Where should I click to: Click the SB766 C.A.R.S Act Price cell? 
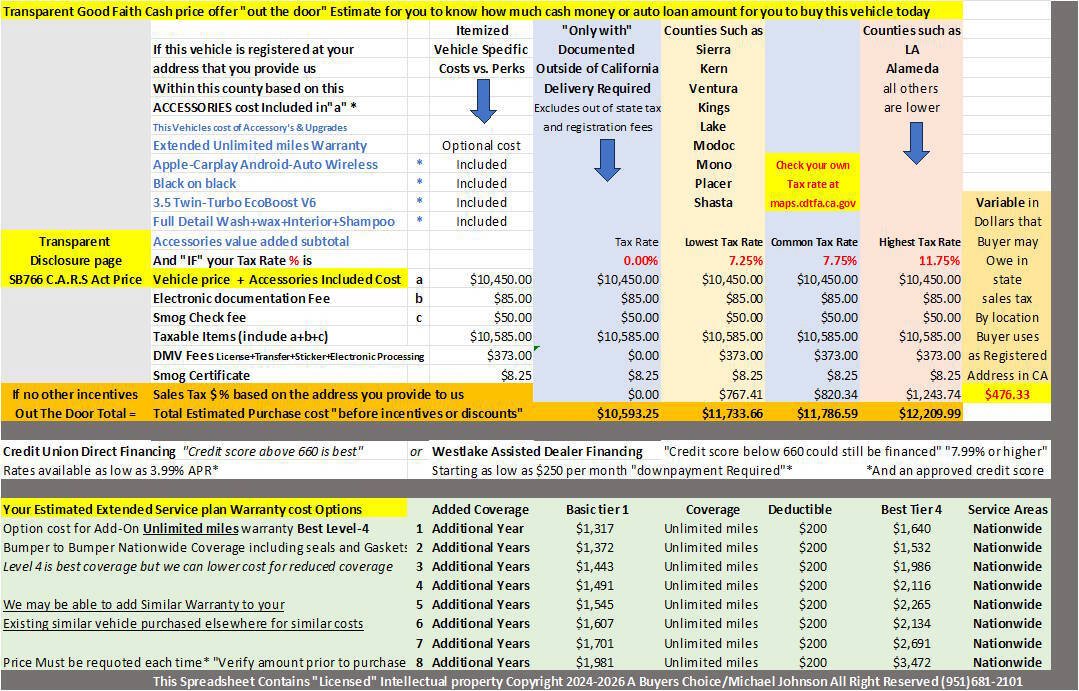click(75, 279)
